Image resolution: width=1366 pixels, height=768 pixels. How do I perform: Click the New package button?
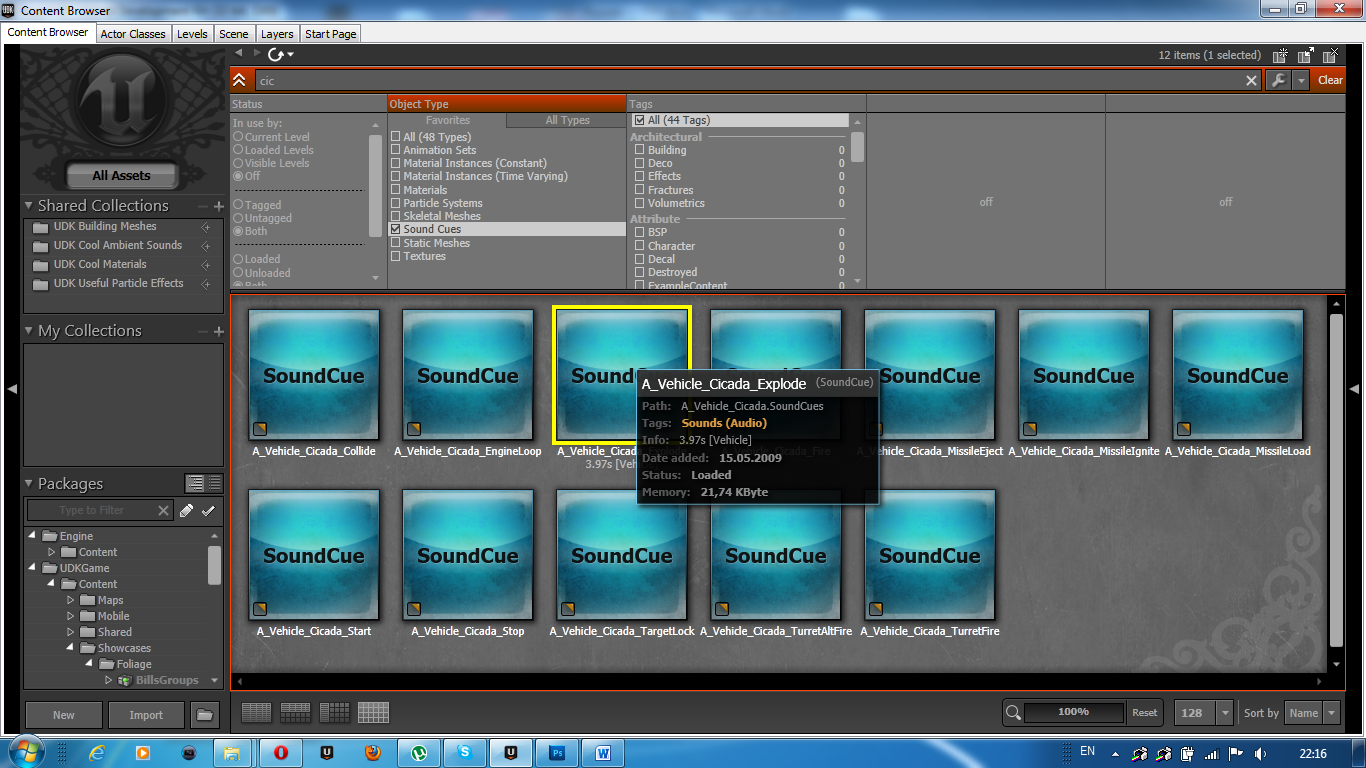[64, 715]
